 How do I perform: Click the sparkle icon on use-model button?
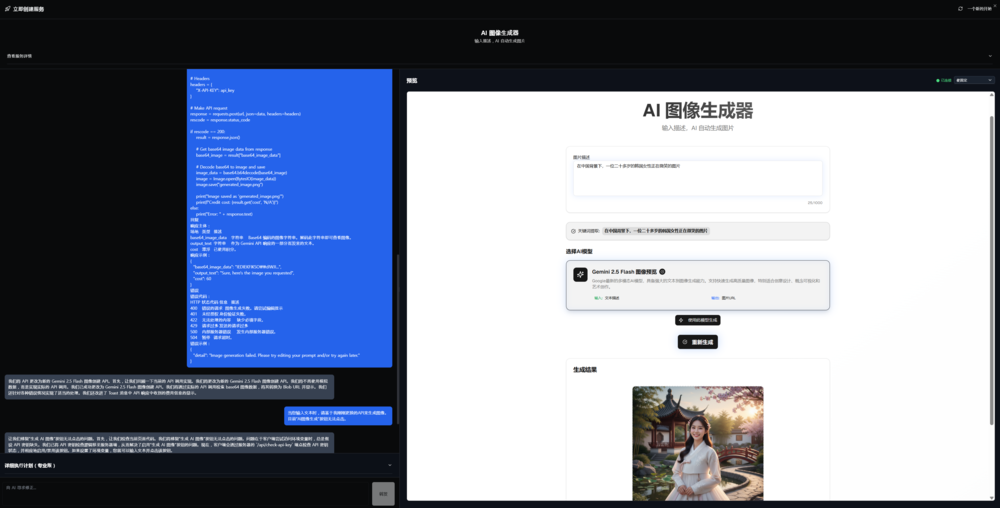[681, 320]
